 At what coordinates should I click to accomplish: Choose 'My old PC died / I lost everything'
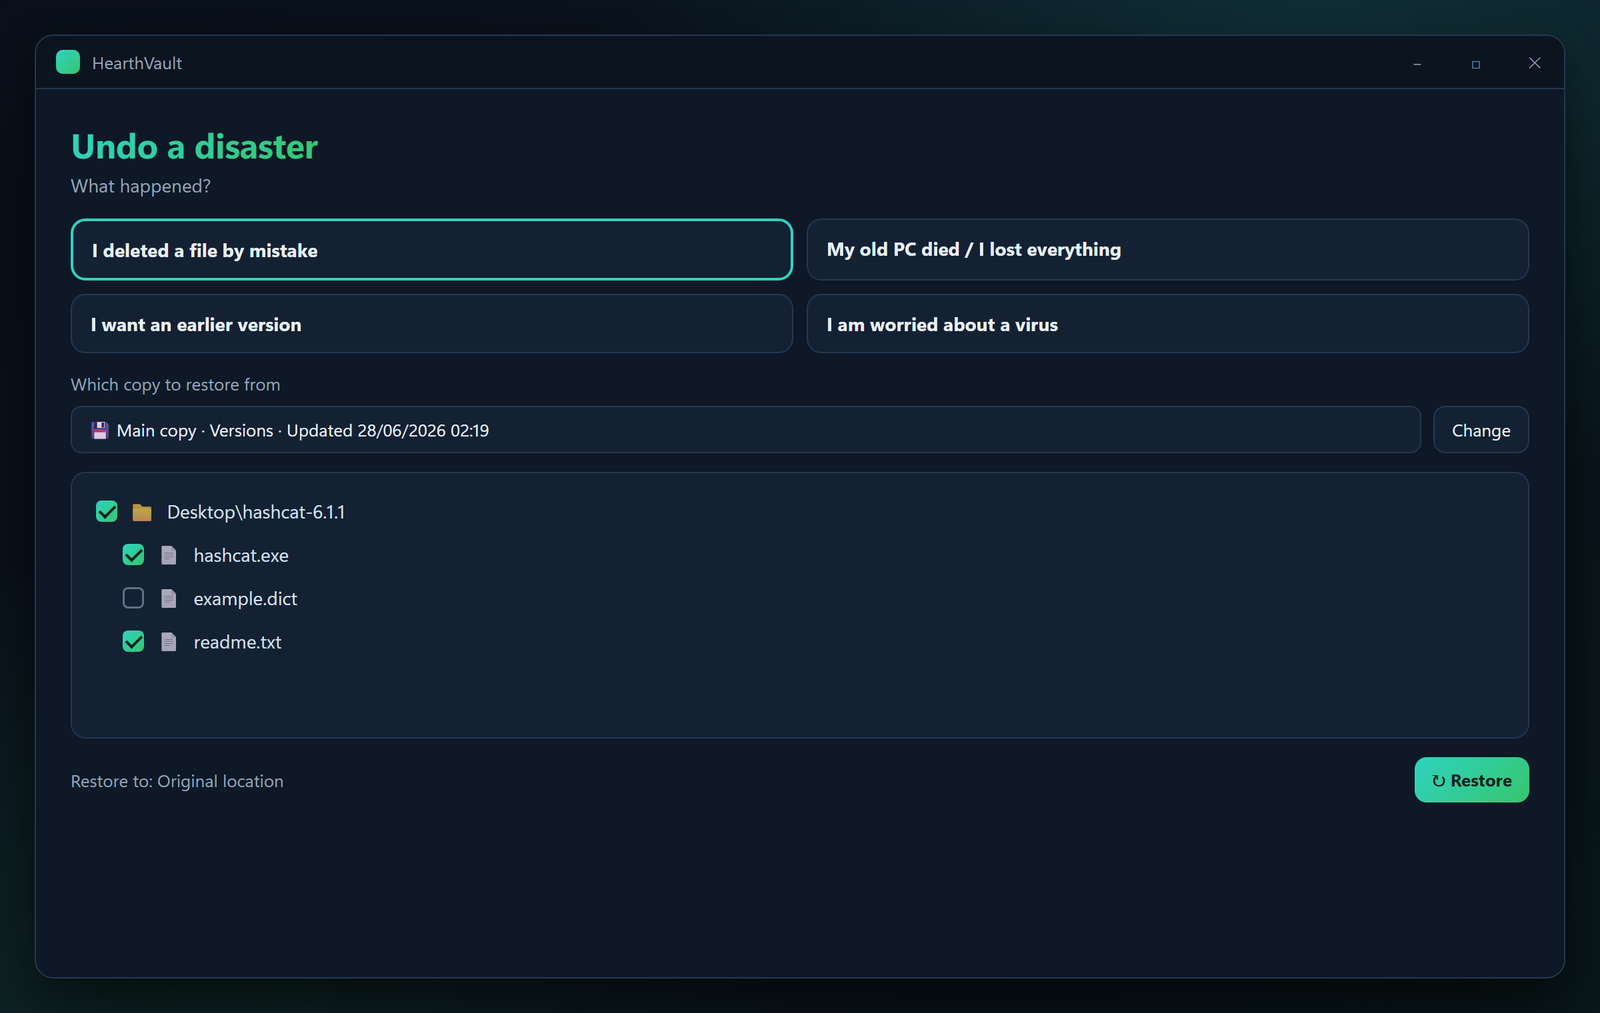(x=1168, y=250)
